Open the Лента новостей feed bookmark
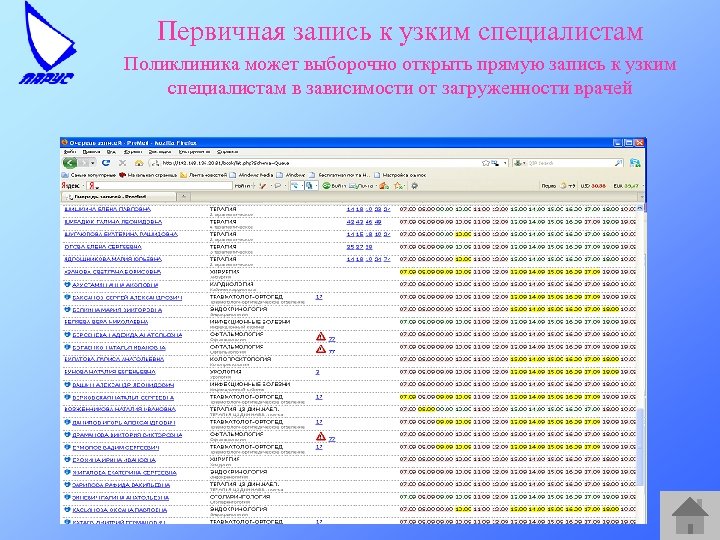The image size is (720, 540). [x=203, y=175]
